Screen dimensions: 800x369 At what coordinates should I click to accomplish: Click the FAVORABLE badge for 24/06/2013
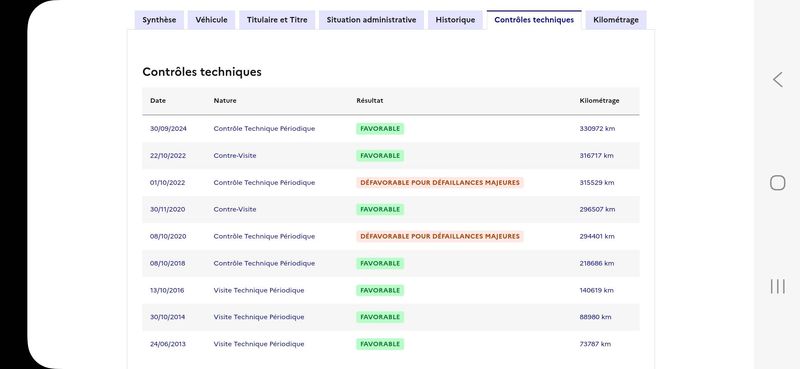pos(380,344)
